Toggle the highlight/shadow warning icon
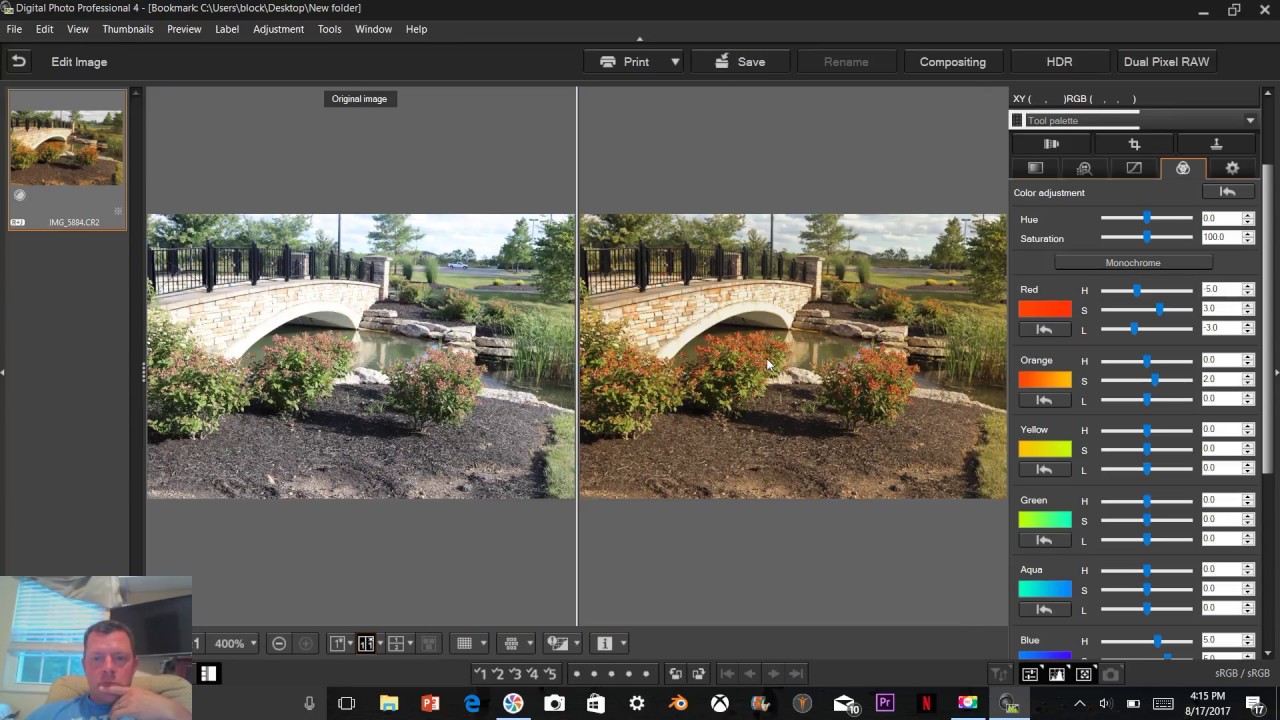Image resolution: width=1280 pixels, height=720 pixels. click(558, 643)
